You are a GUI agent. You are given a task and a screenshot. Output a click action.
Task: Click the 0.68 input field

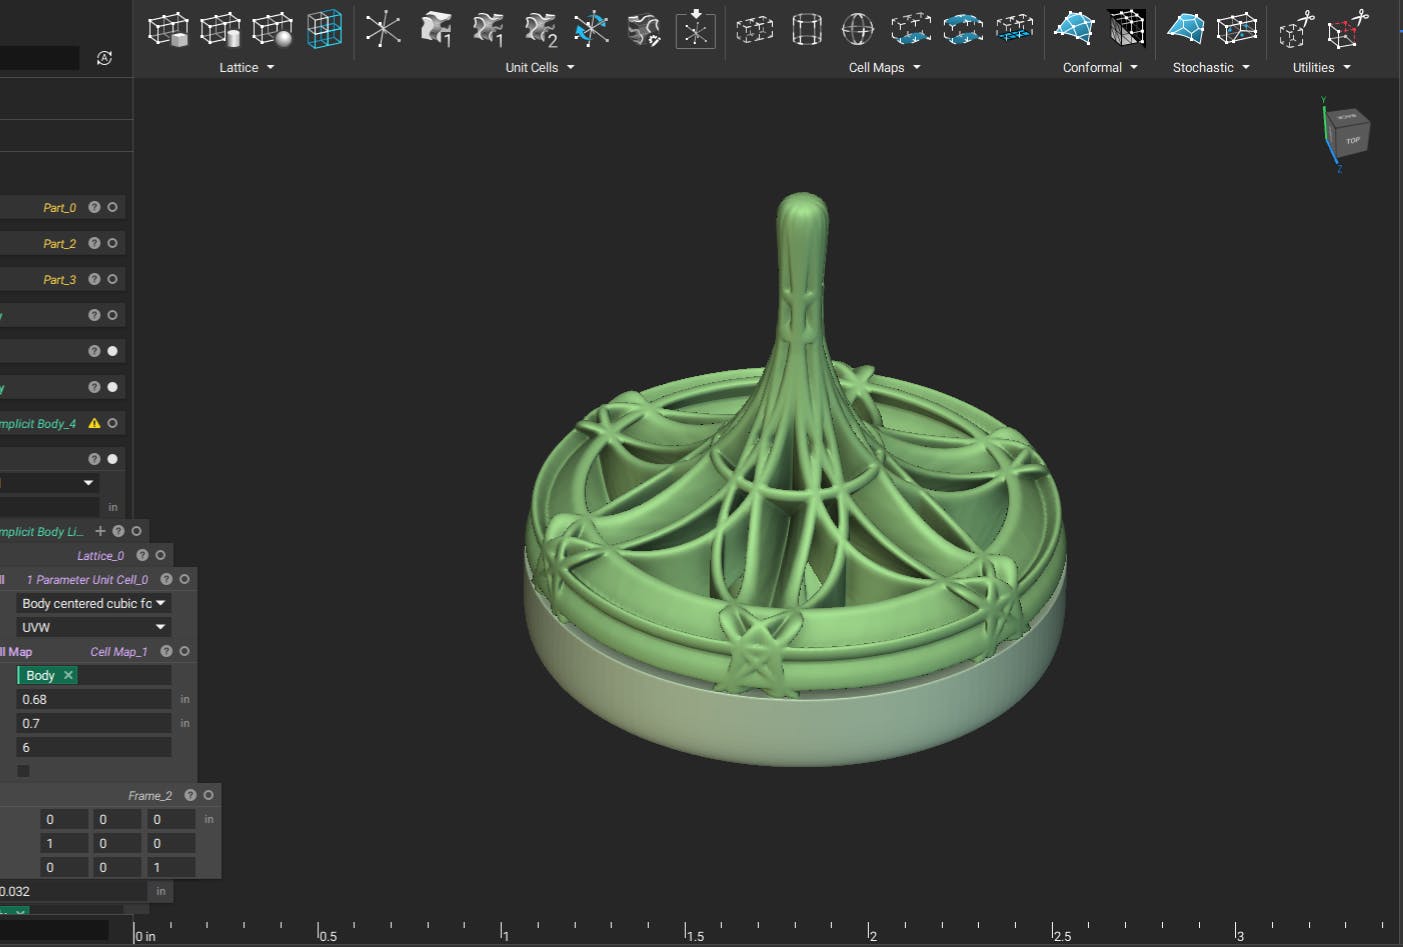94,699
